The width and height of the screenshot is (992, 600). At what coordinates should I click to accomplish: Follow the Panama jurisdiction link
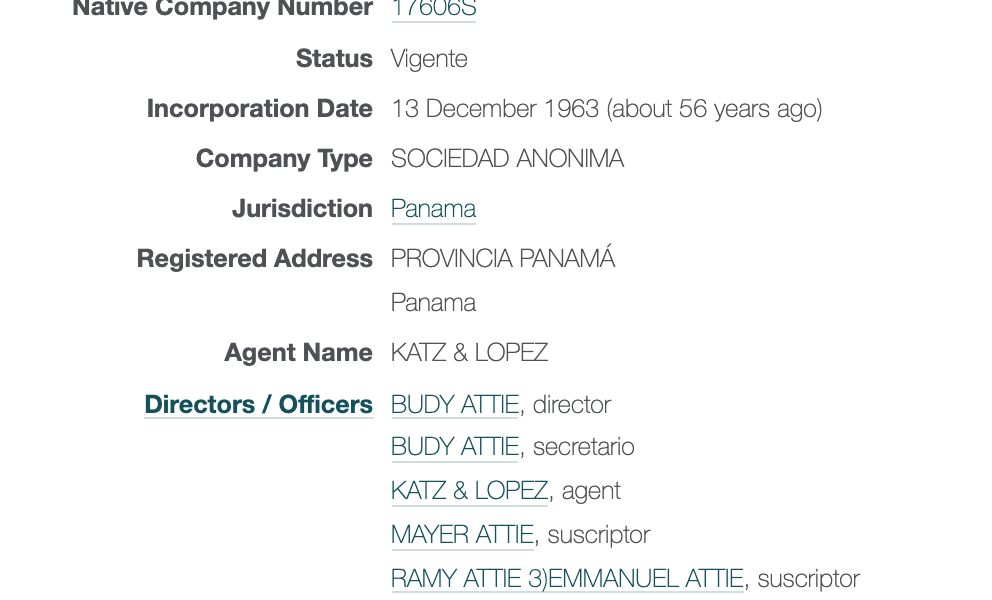click(x=433, y=209)
